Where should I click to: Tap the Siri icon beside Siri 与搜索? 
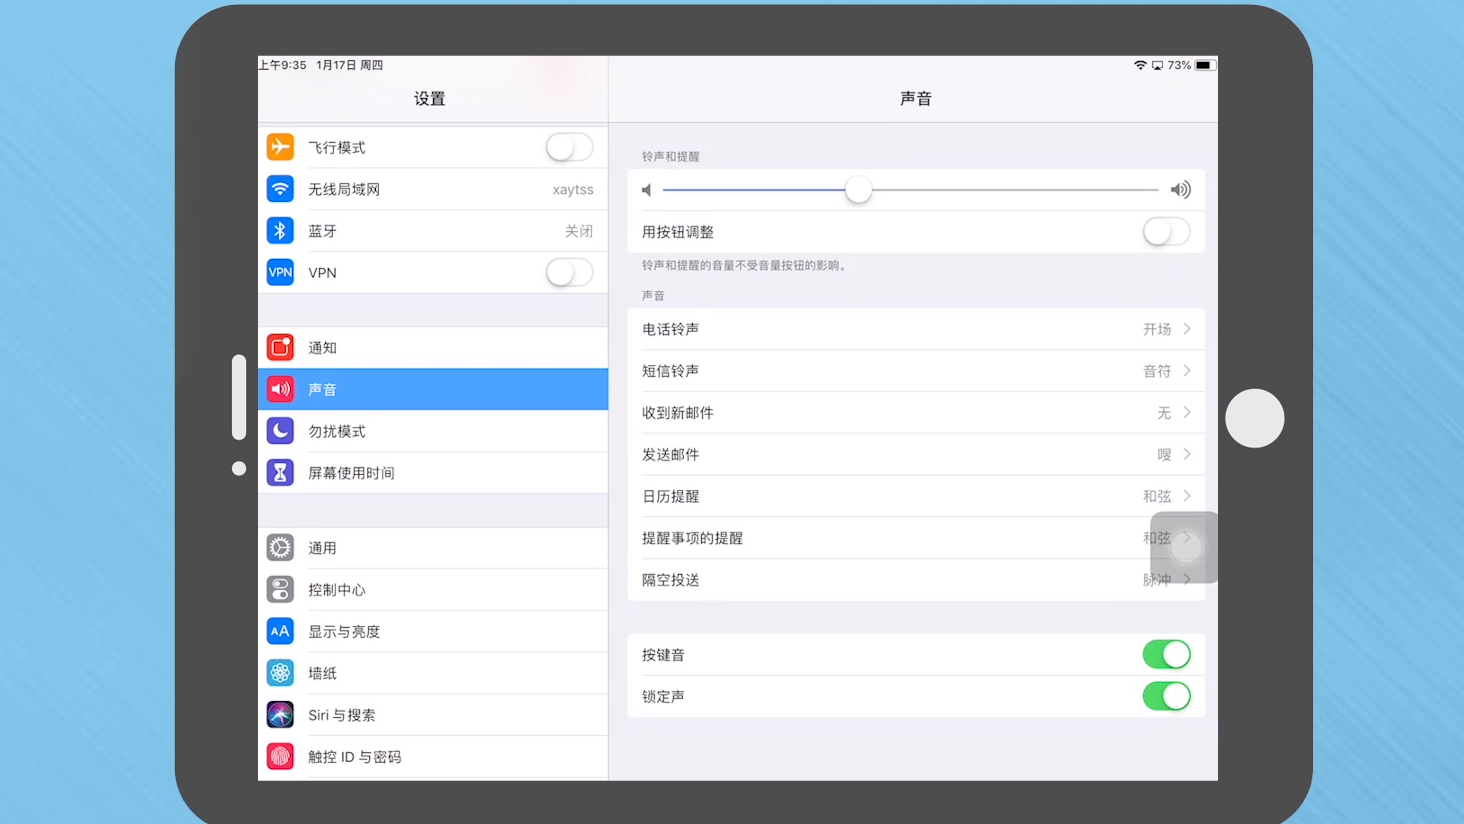[x=280, y=715]
